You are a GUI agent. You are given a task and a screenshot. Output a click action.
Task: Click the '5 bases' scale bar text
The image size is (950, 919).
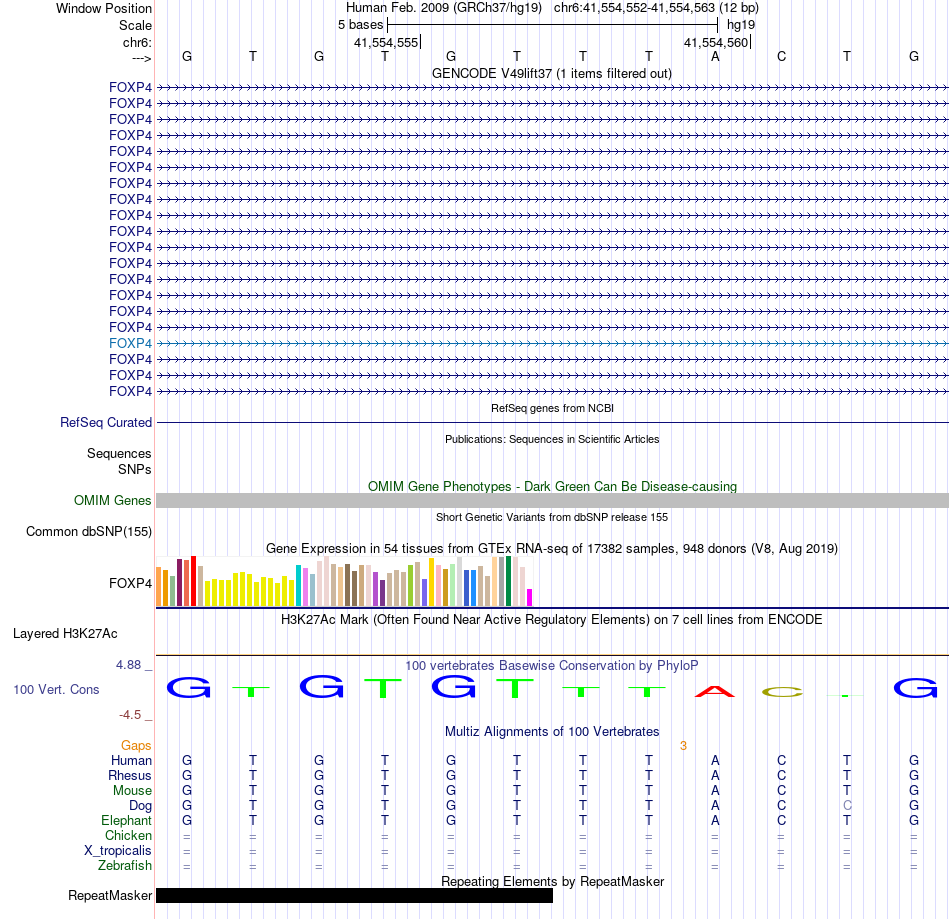coord(360,25)
